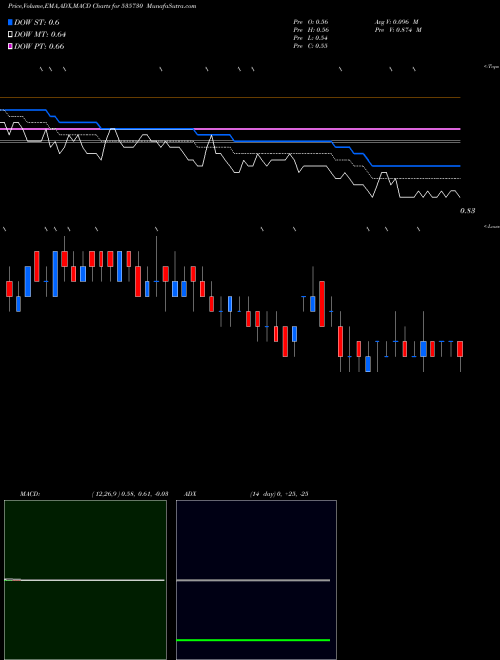Select the 'DOW ST: 0.6' legend text

coord(37,23)
